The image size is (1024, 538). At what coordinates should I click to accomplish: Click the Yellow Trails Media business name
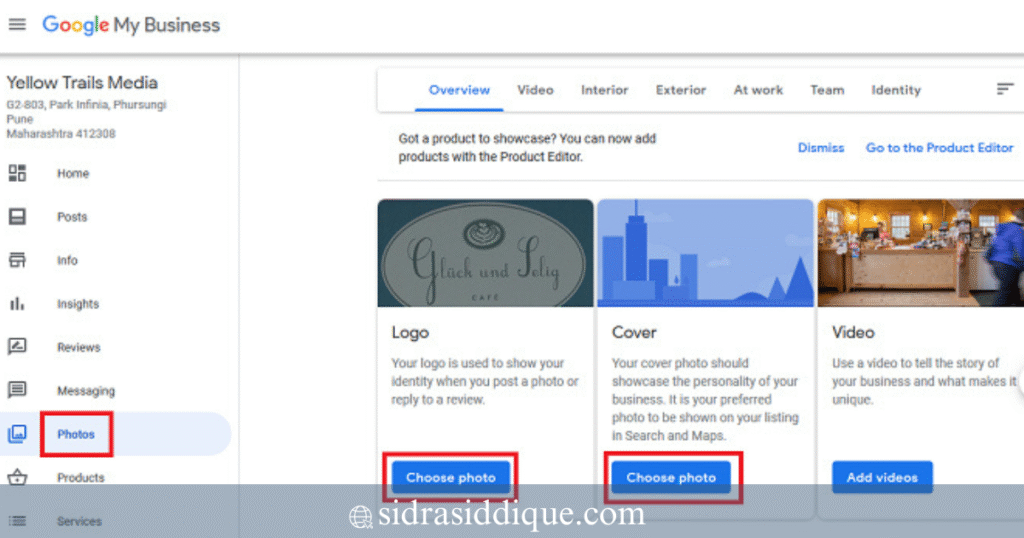click(x=82, y=83)
